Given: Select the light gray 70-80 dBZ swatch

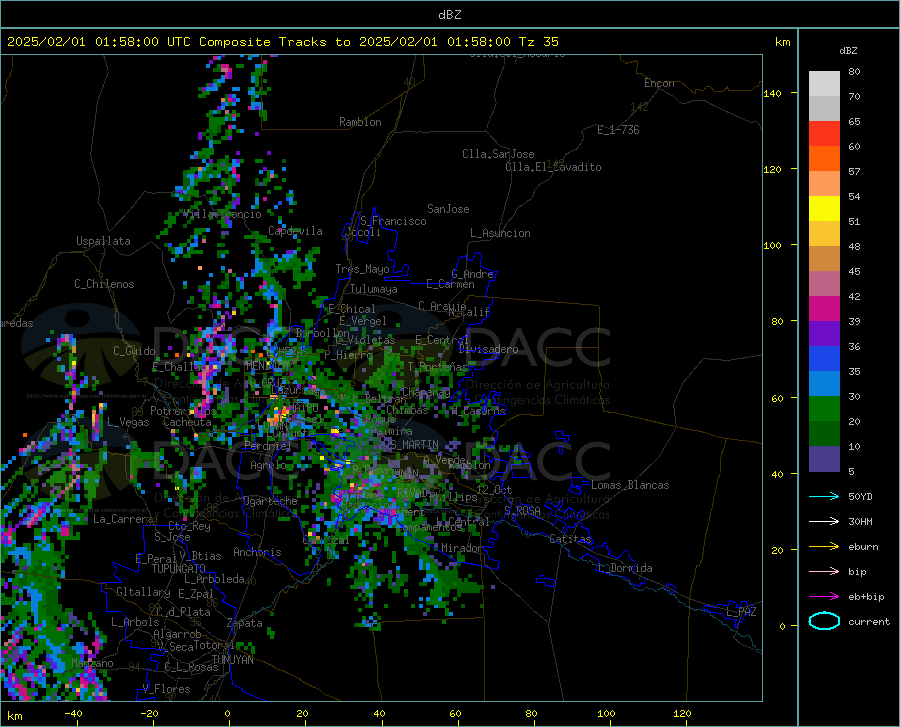Looking at the screenshot, I should [824, 84].
